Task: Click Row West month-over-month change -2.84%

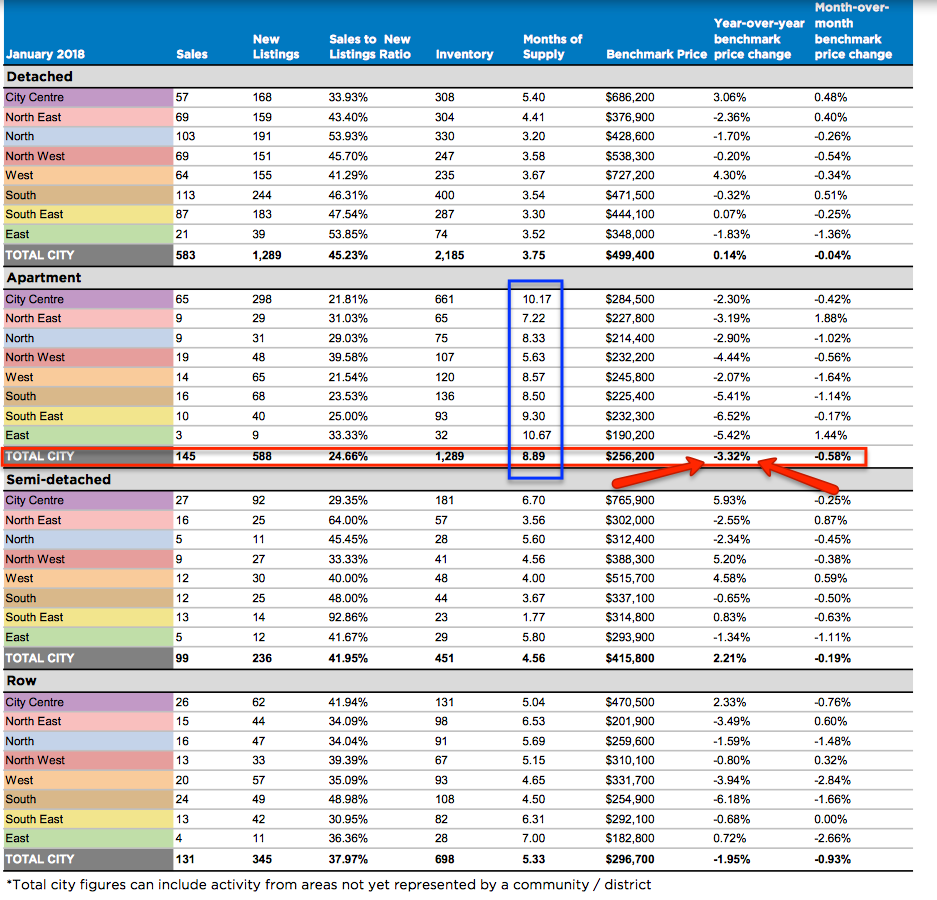Action: pyautogui.click(x=832, y=780)
